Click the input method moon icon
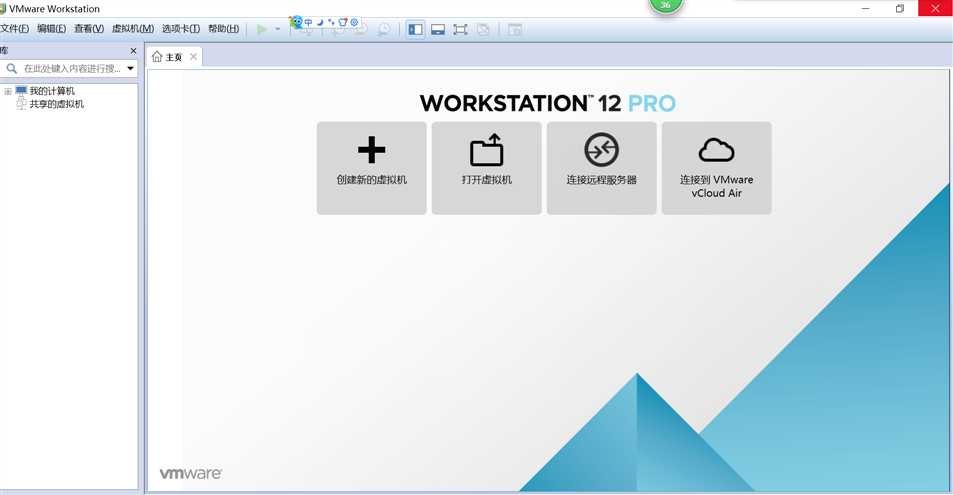This screenshot has height=495, width=953. tap(320, 22)
